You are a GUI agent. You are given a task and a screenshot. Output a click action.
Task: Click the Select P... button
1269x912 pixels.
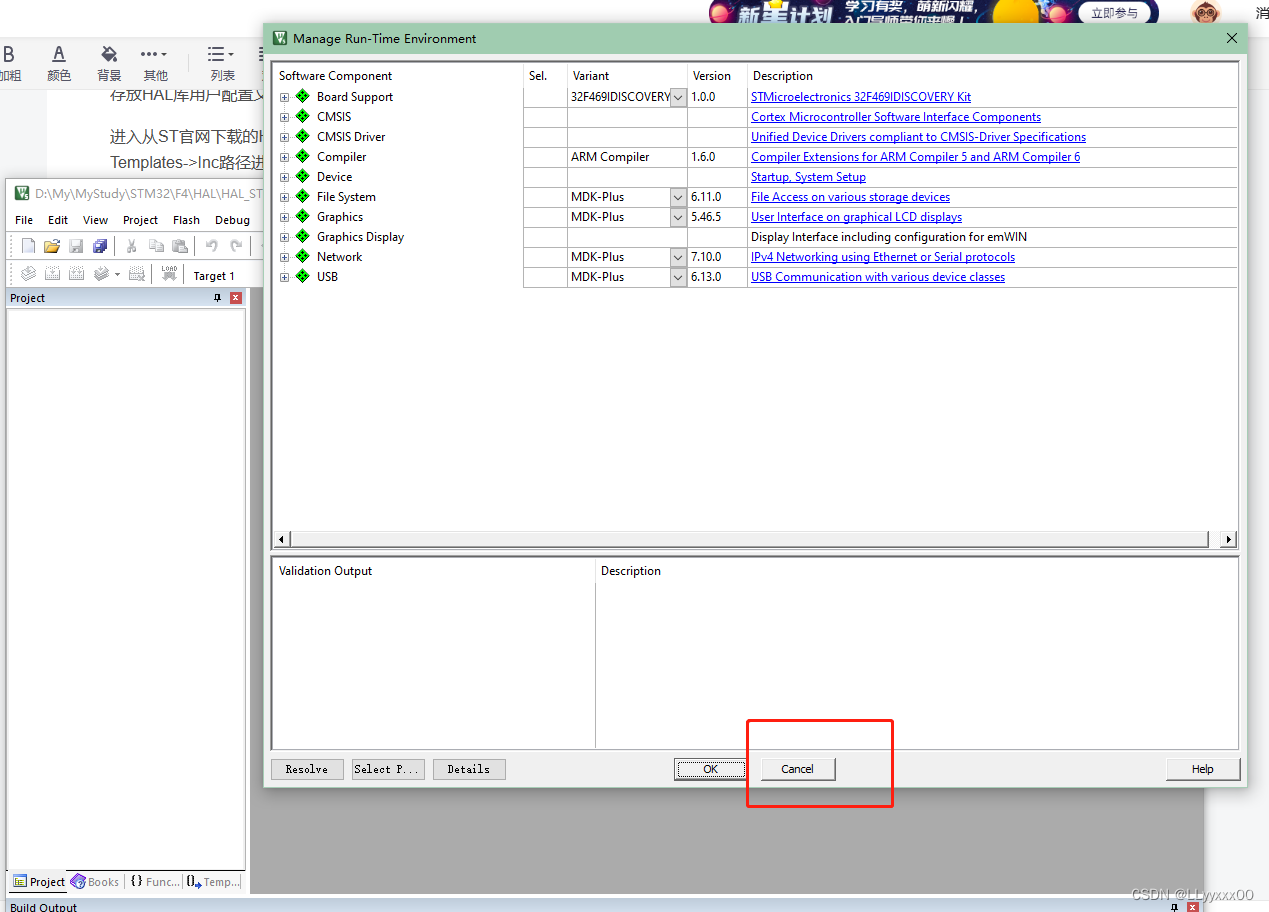pyautogui.click(x=388, y=769)
